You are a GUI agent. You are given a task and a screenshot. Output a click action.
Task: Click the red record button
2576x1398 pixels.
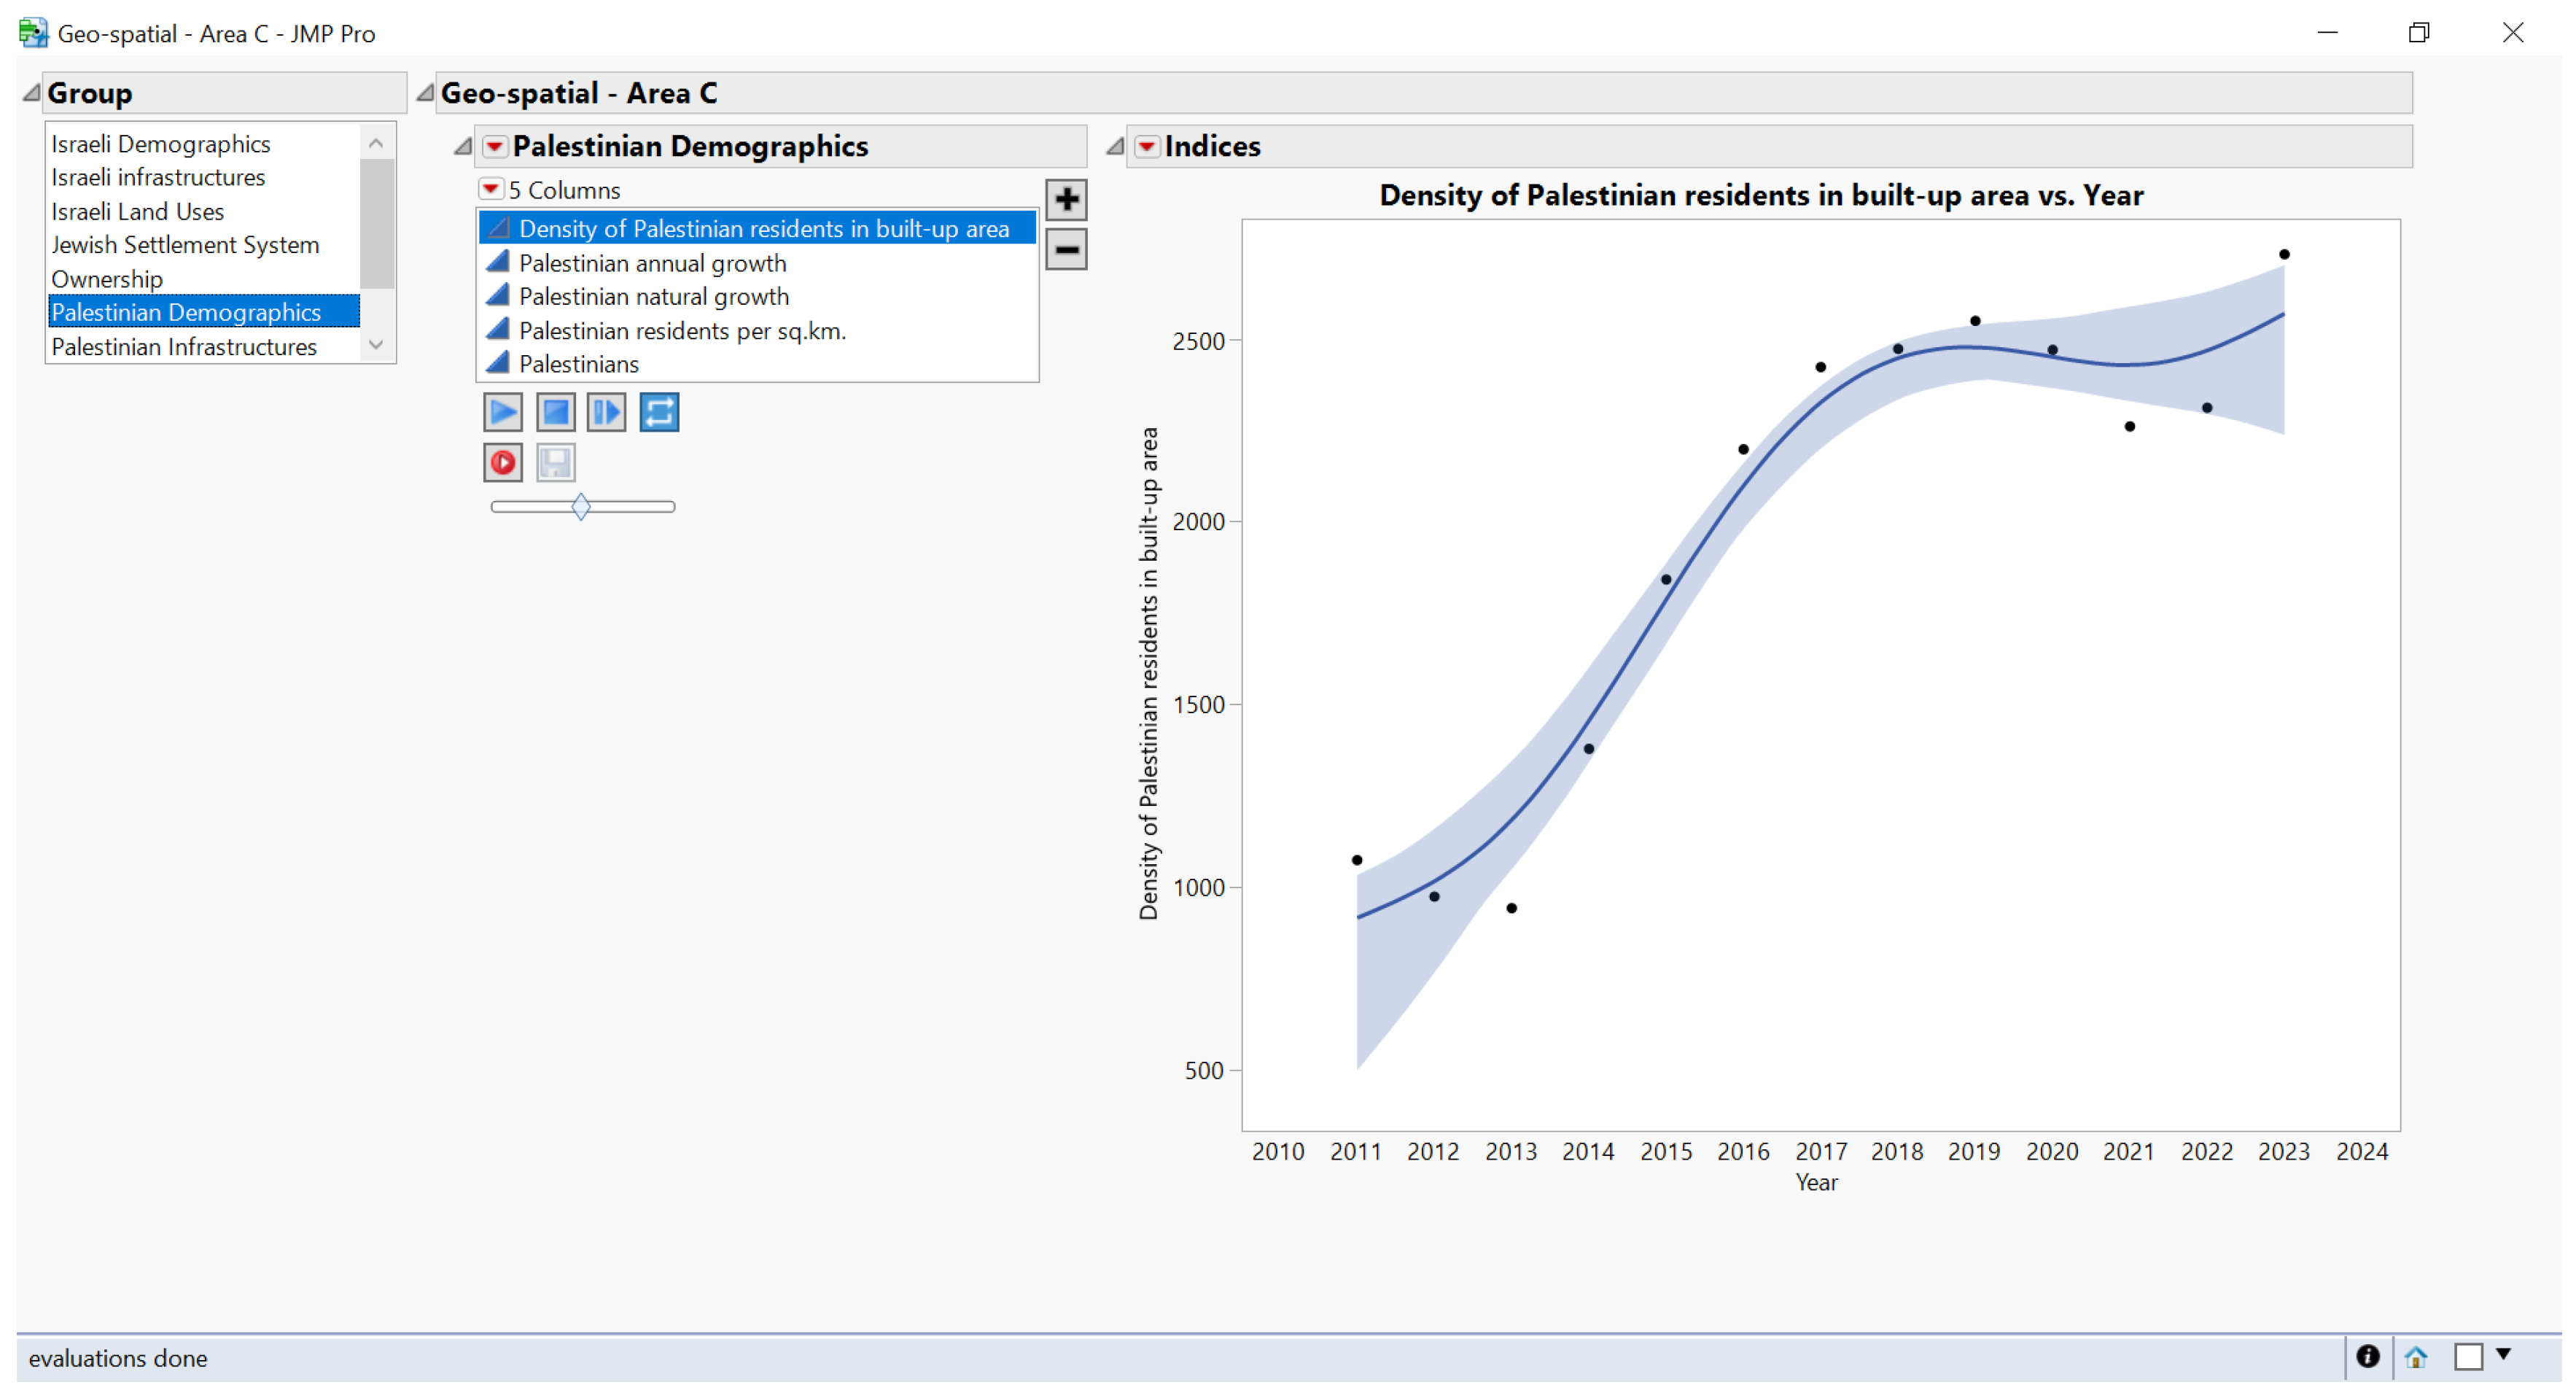(502, 463)
